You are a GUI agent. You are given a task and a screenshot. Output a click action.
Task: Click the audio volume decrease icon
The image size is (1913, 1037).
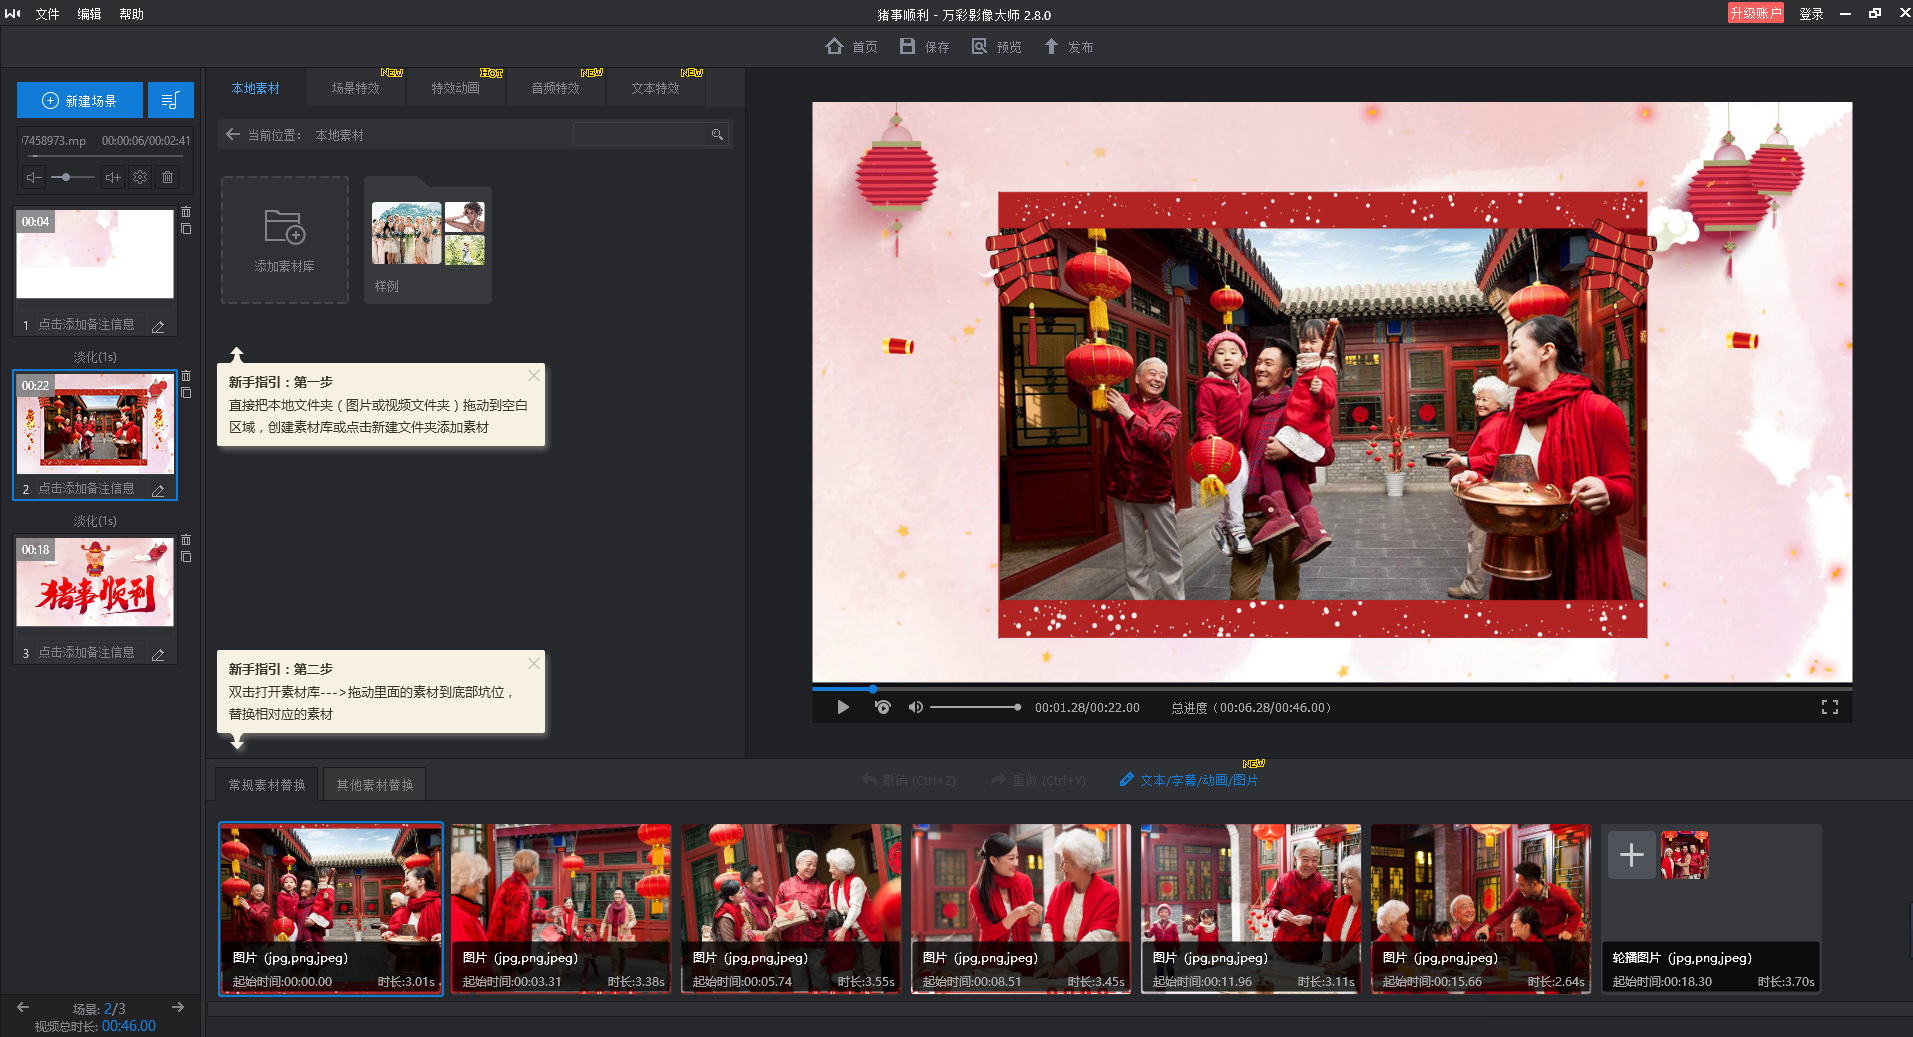34,177
